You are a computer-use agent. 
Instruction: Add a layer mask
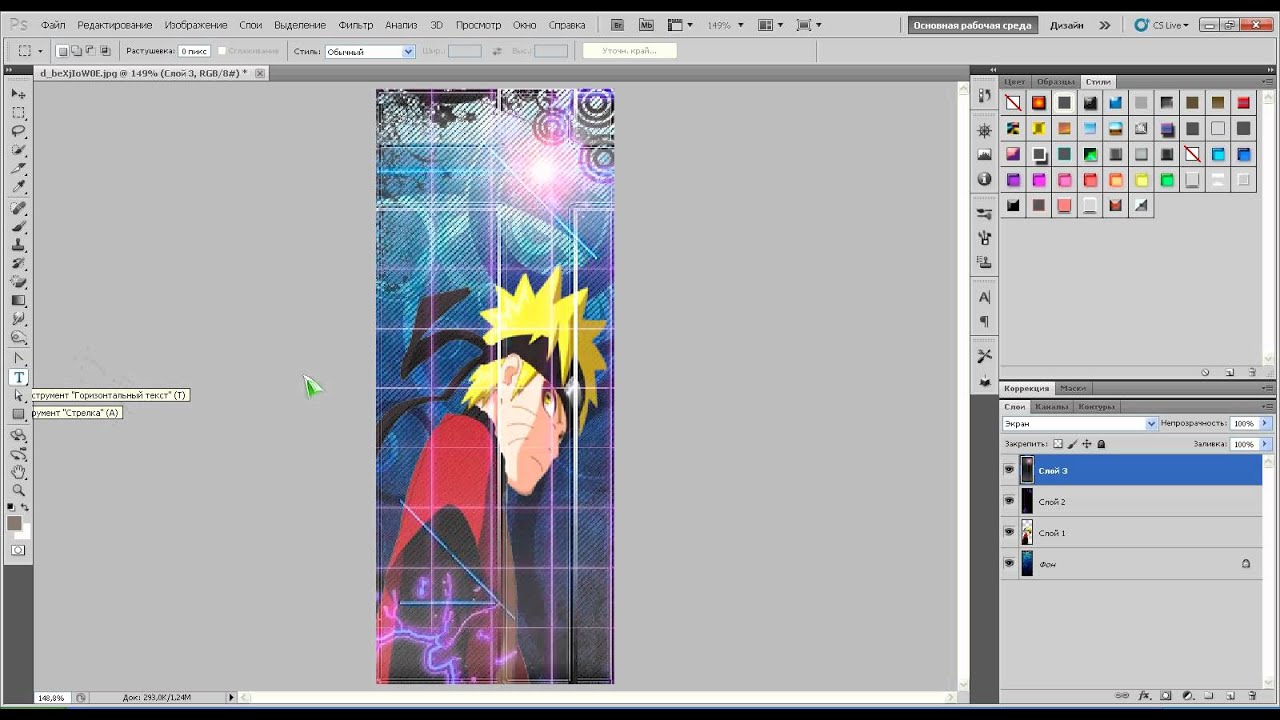[1166, 695]
